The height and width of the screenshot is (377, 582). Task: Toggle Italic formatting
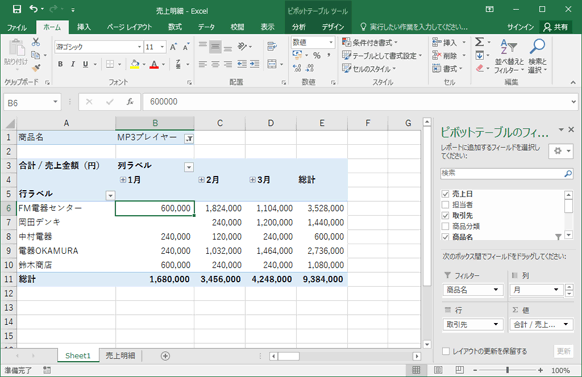(x=73, y=64)
